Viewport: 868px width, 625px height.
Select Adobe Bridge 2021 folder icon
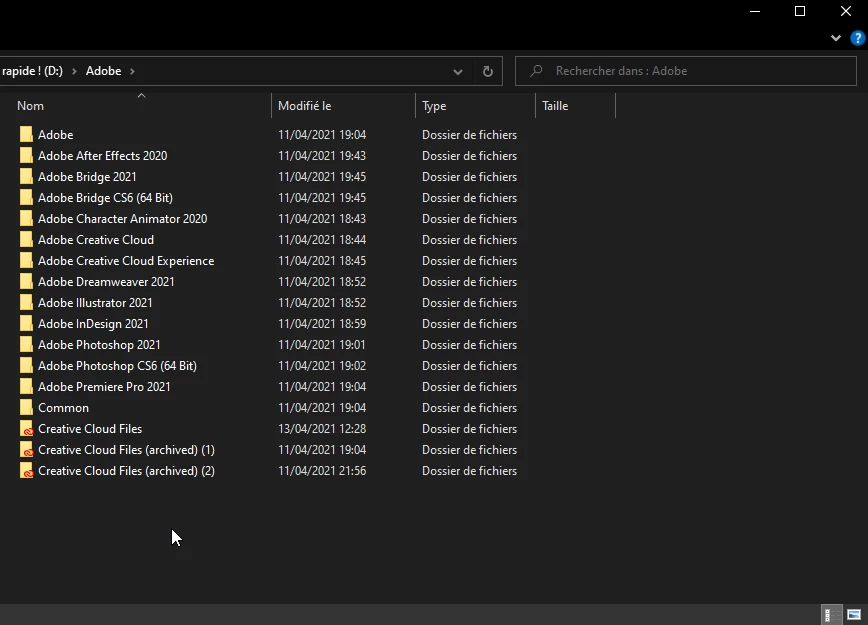point(26,177)
